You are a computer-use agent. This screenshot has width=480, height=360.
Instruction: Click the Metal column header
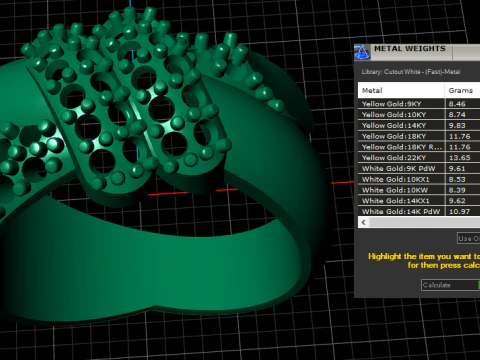401,90
